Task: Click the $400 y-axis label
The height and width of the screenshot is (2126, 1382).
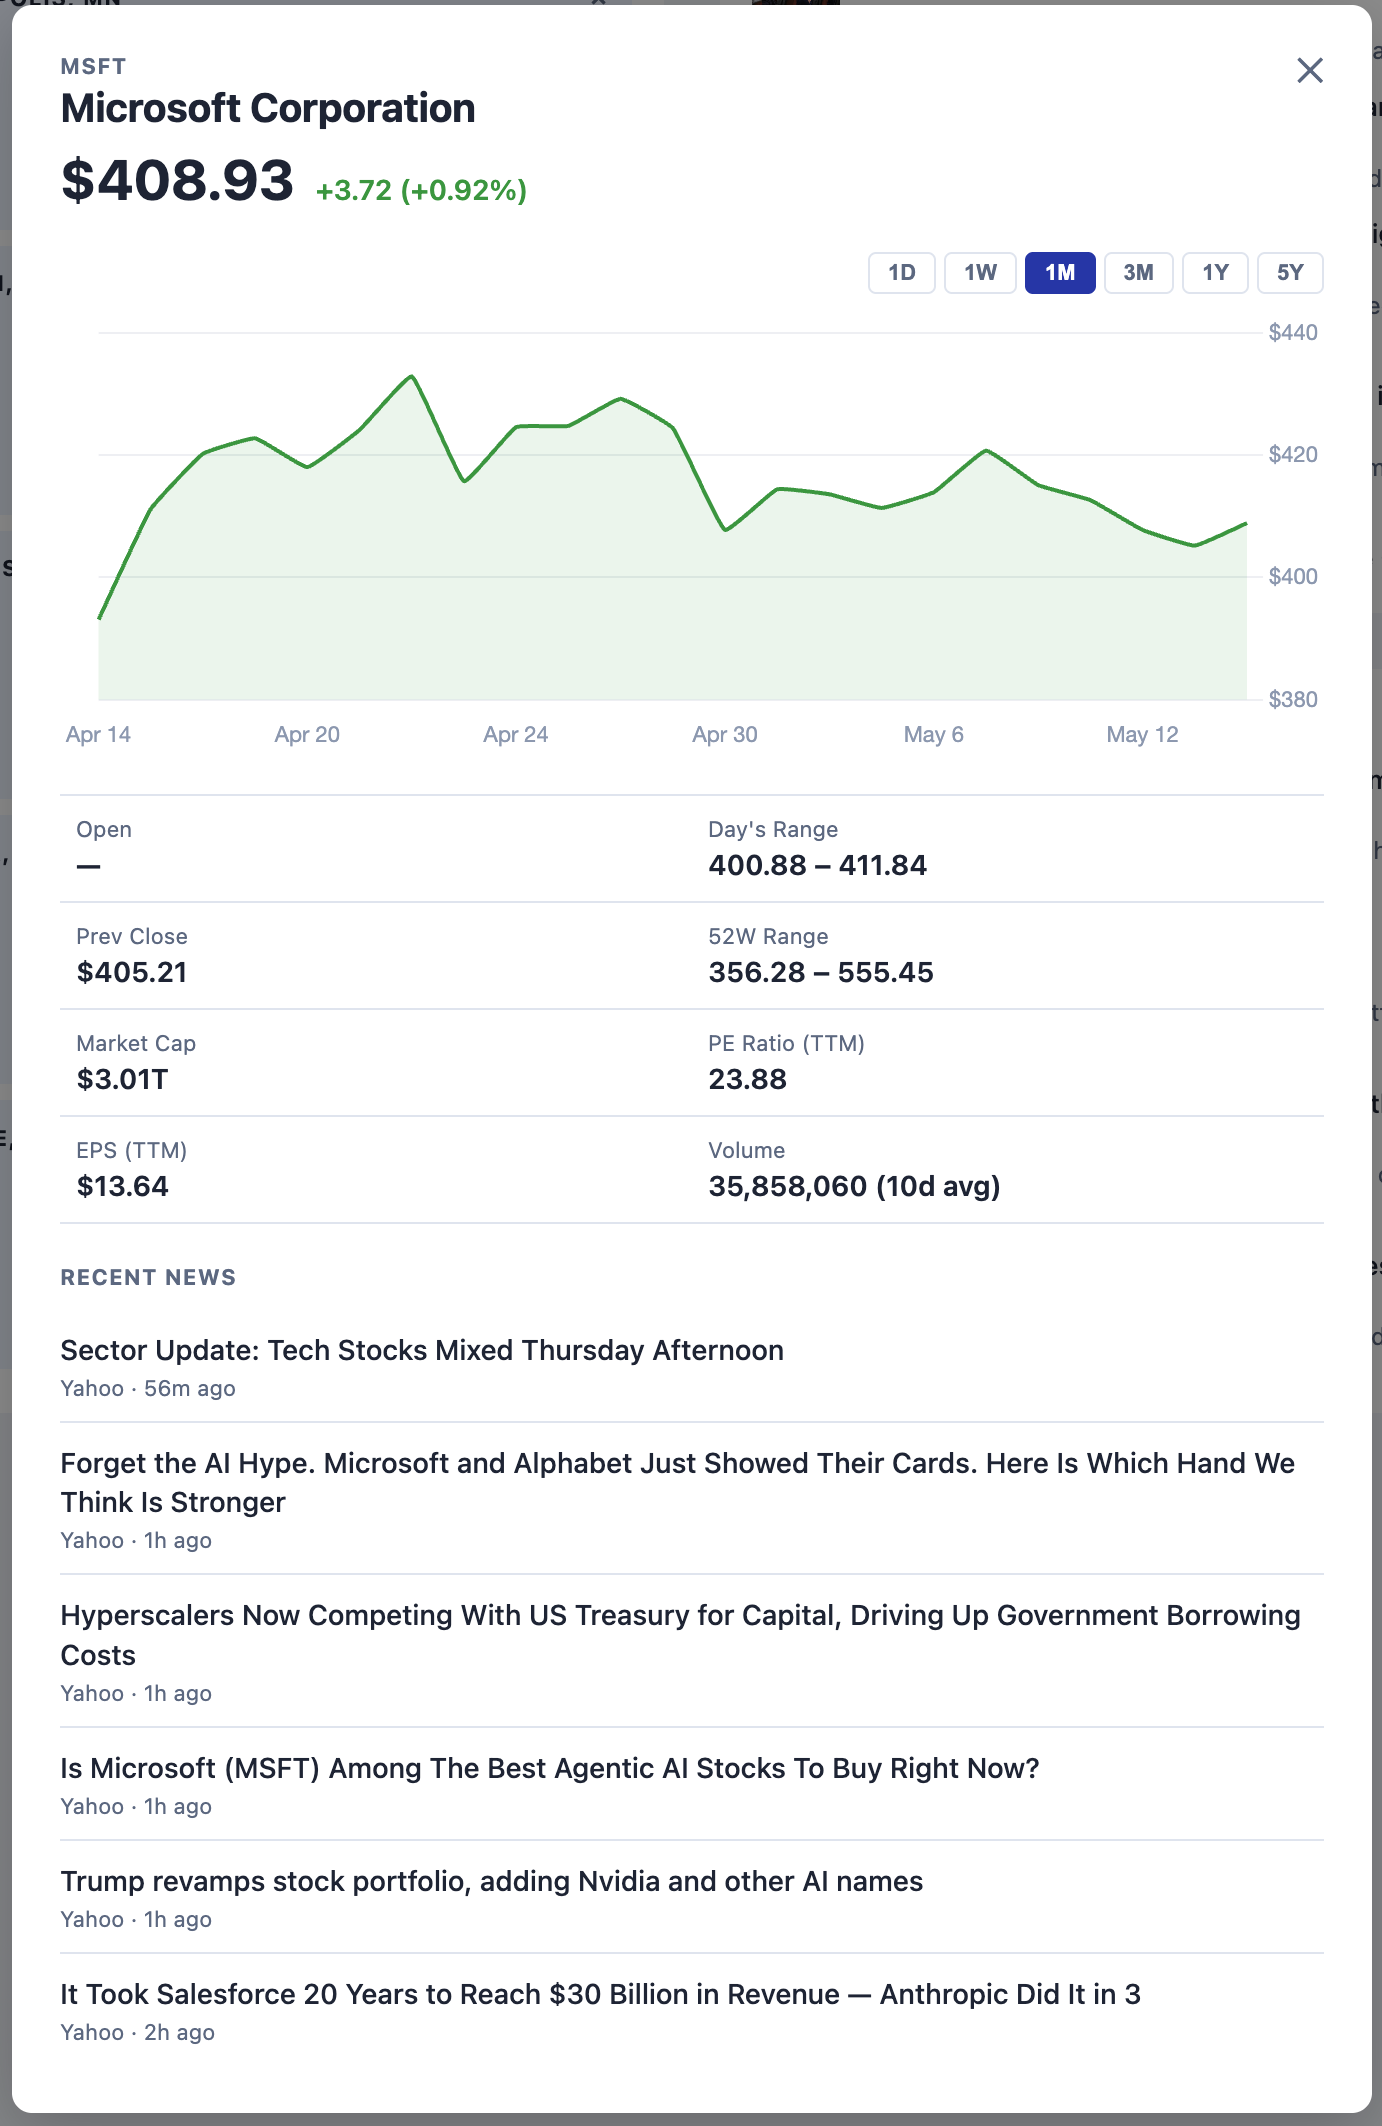Action: 1293,576
